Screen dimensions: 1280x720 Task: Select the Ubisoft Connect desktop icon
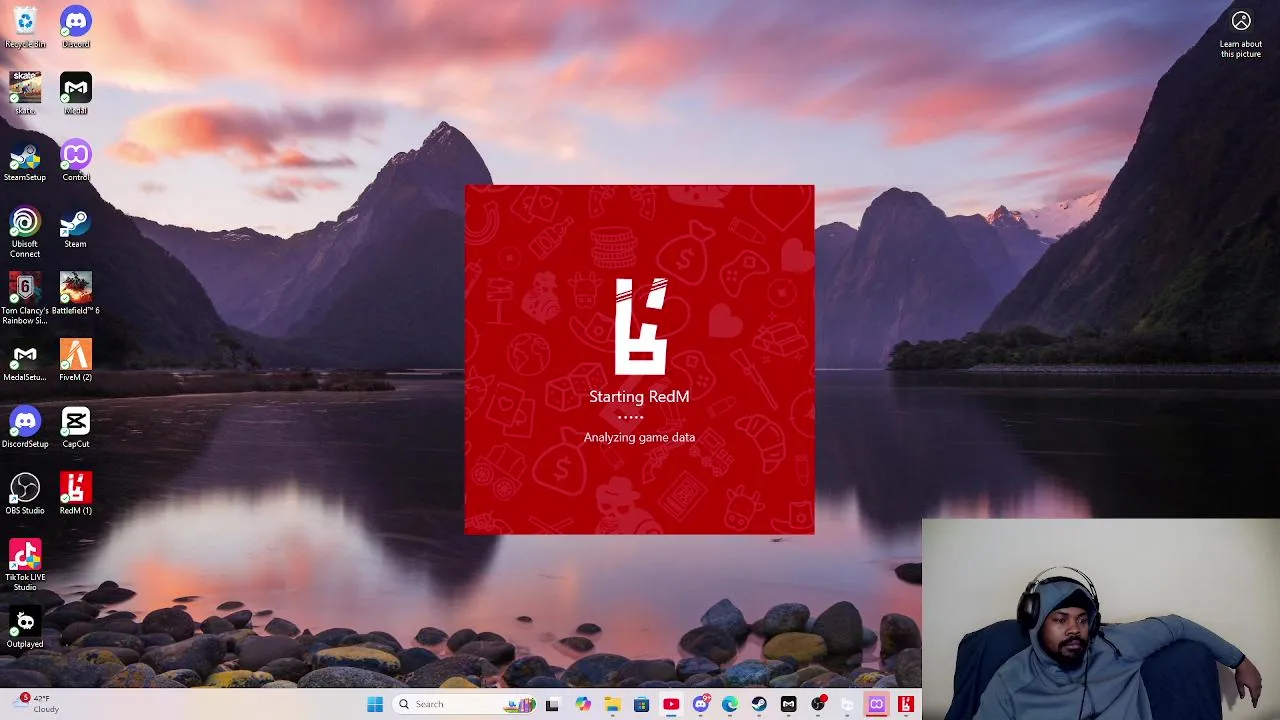[25, 232]
